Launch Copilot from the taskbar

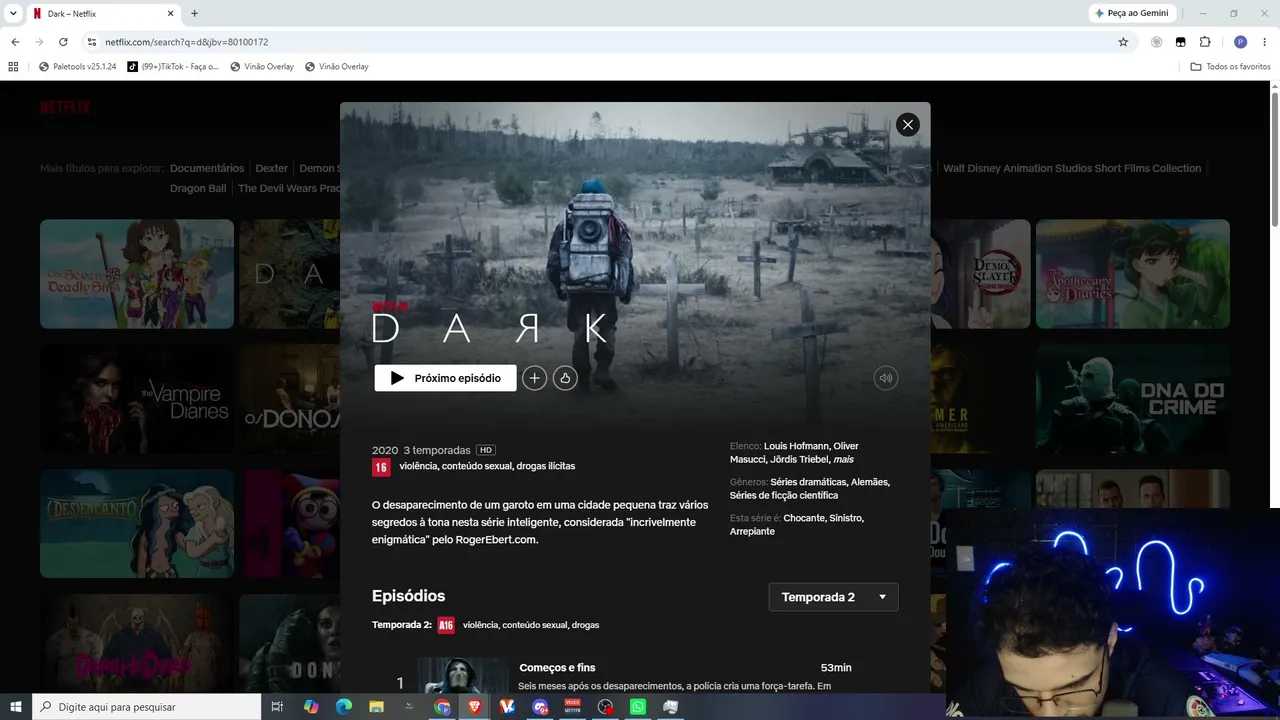[311, 707]
